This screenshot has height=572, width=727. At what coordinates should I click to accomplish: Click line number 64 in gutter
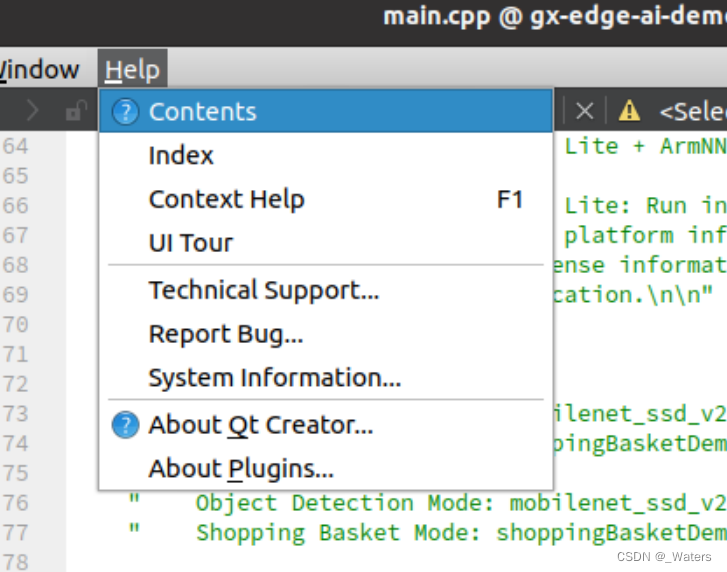(x=16, y=146)
